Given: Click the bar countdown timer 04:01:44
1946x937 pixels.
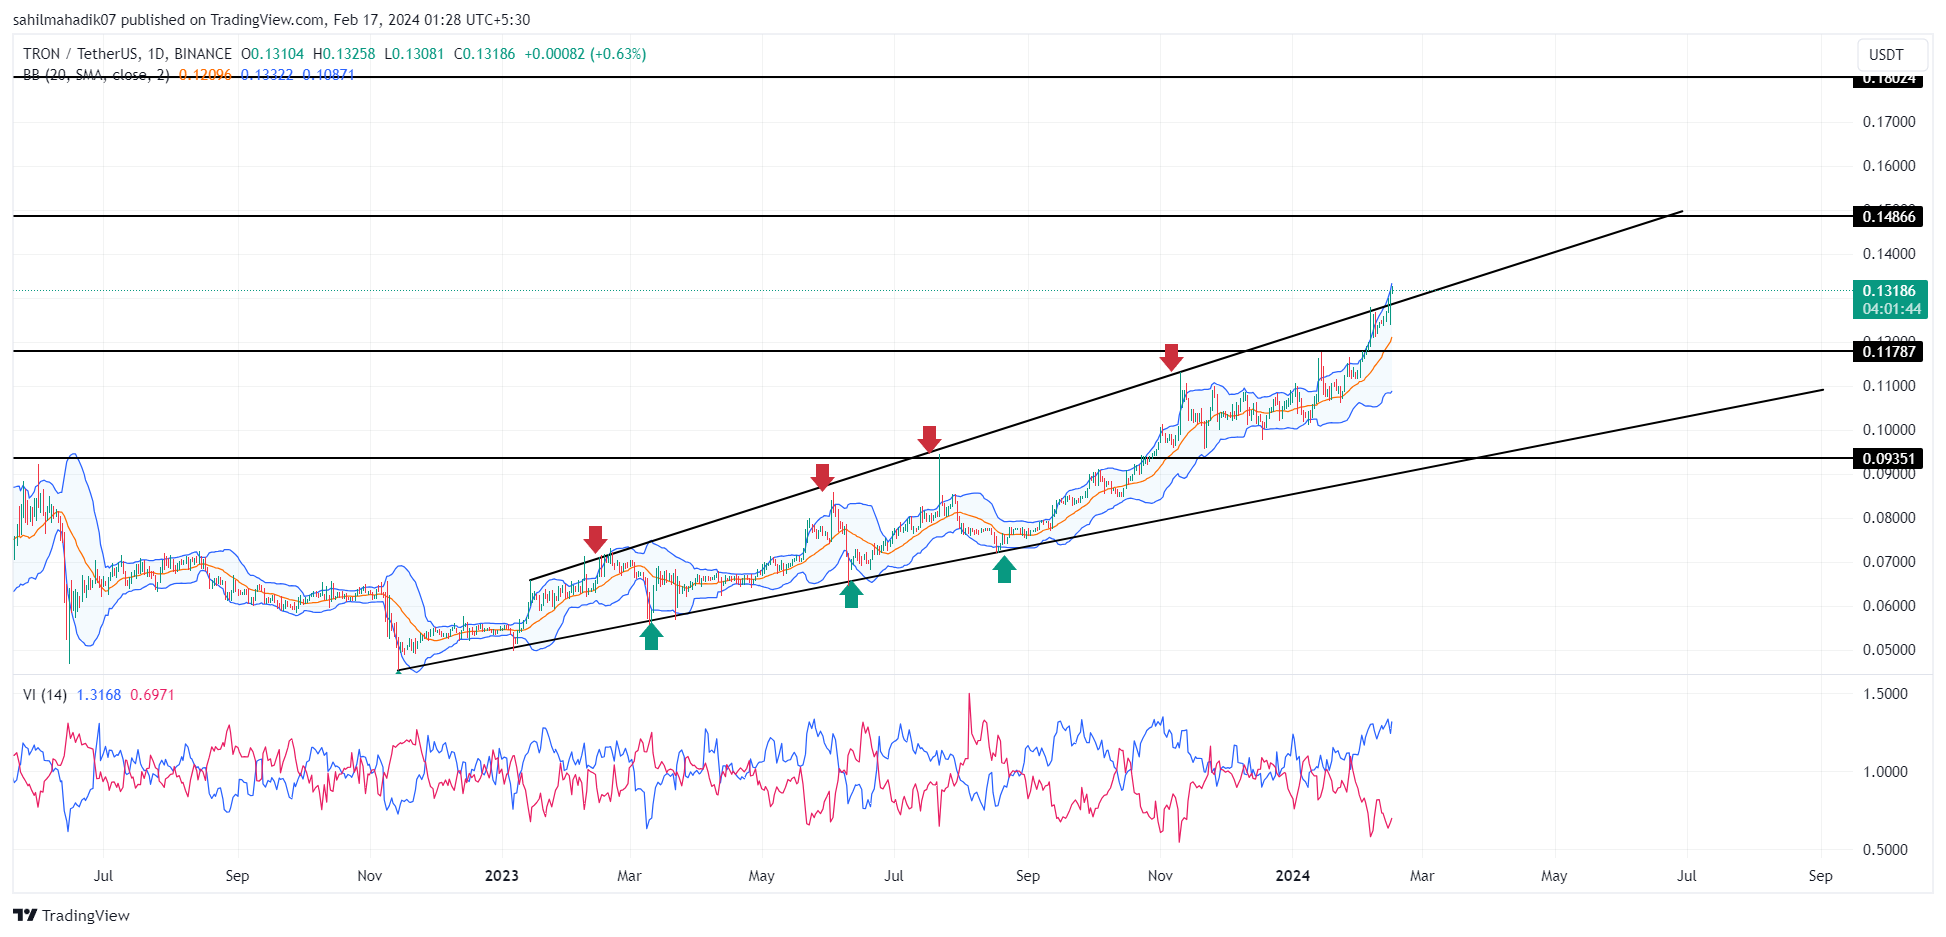Looking at the screenshot, I should 1891,309.
